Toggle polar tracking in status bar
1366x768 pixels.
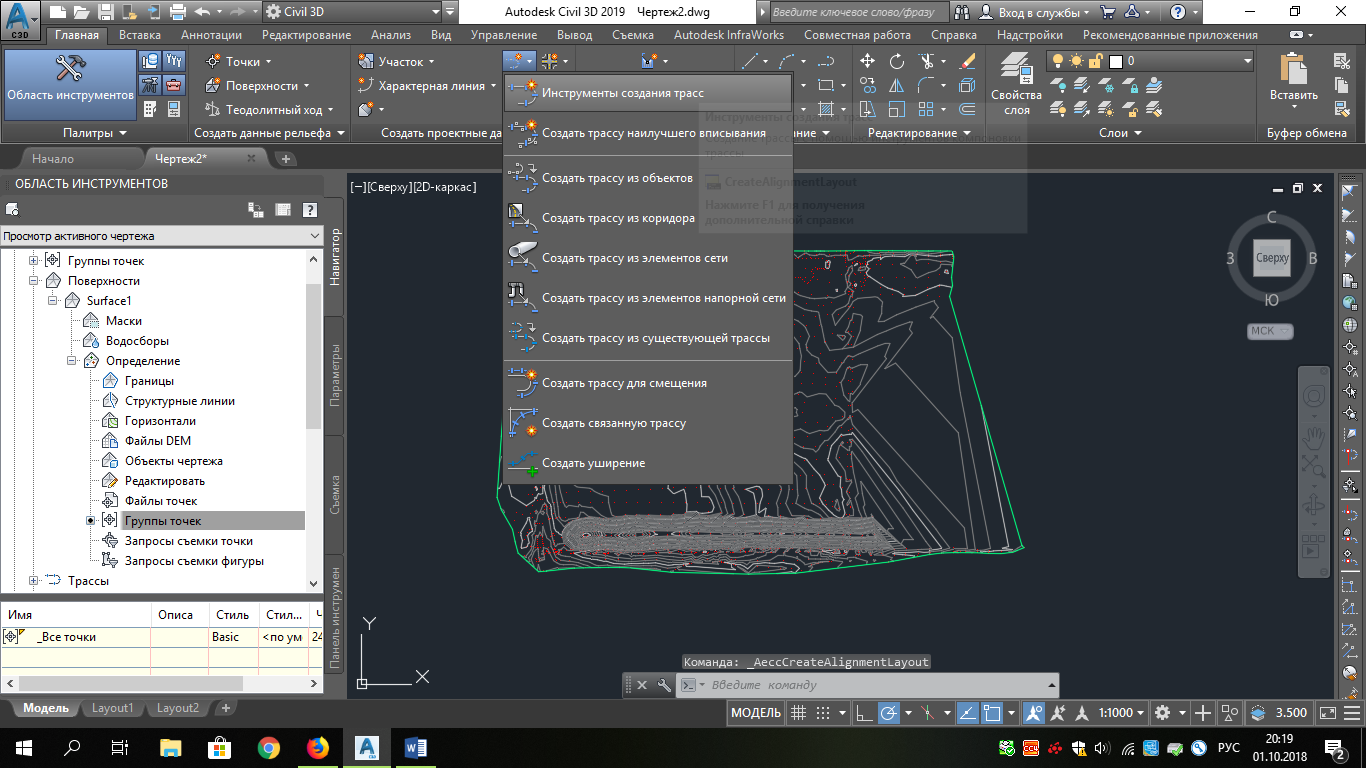(888, 713)
